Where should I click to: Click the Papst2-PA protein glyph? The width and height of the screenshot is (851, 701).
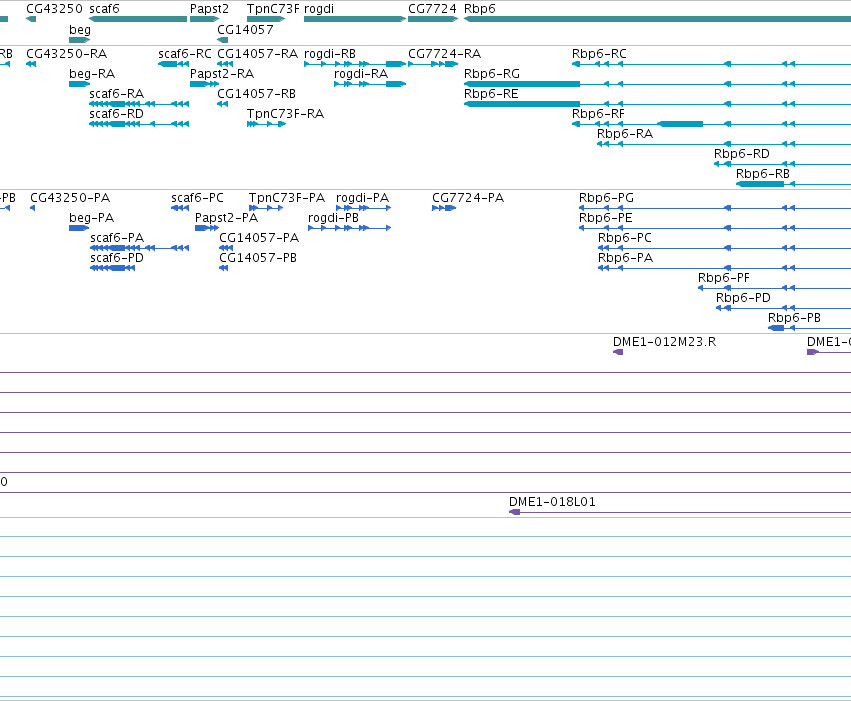[x=207, y=228]
